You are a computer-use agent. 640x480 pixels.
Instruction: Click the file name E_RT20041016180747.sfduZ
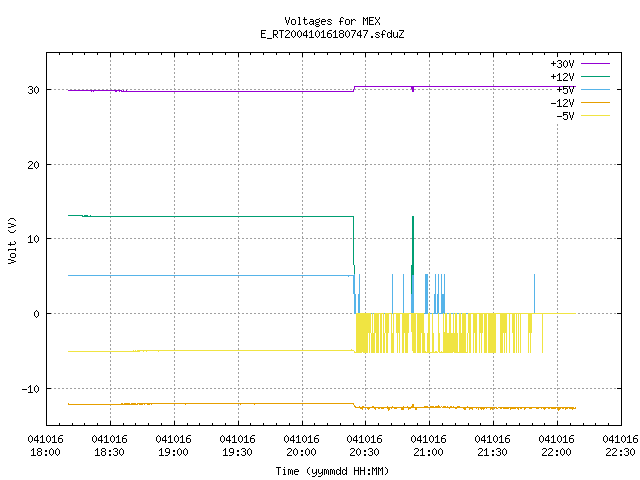pos(332,34)
